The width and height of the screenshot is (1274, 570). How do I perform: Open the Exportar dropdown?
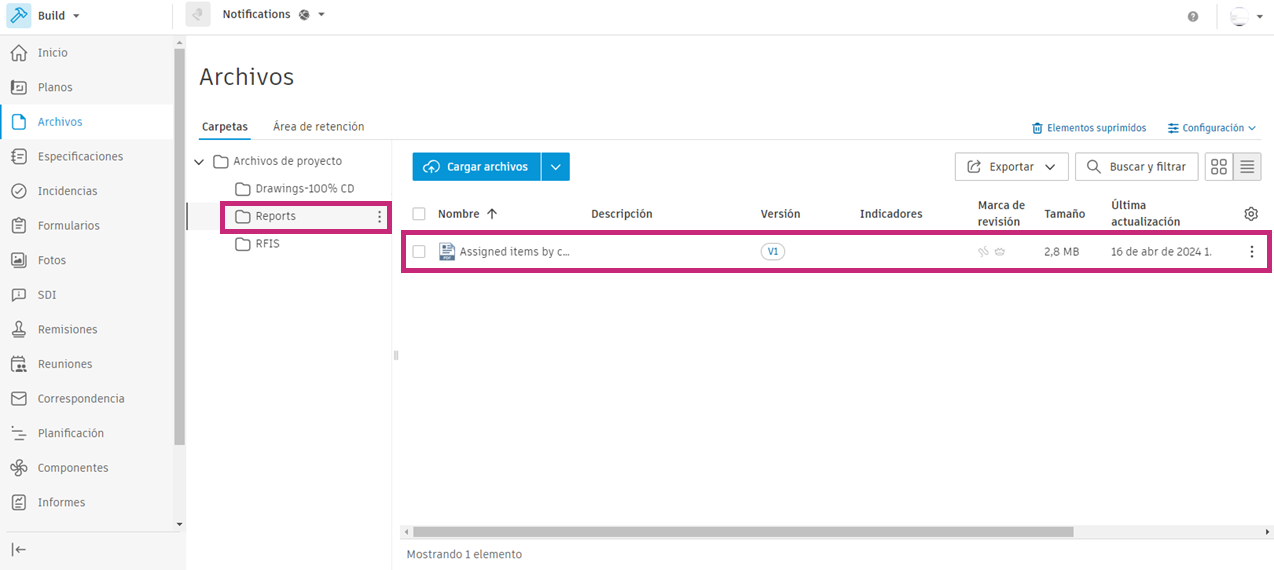point(1011,167)
